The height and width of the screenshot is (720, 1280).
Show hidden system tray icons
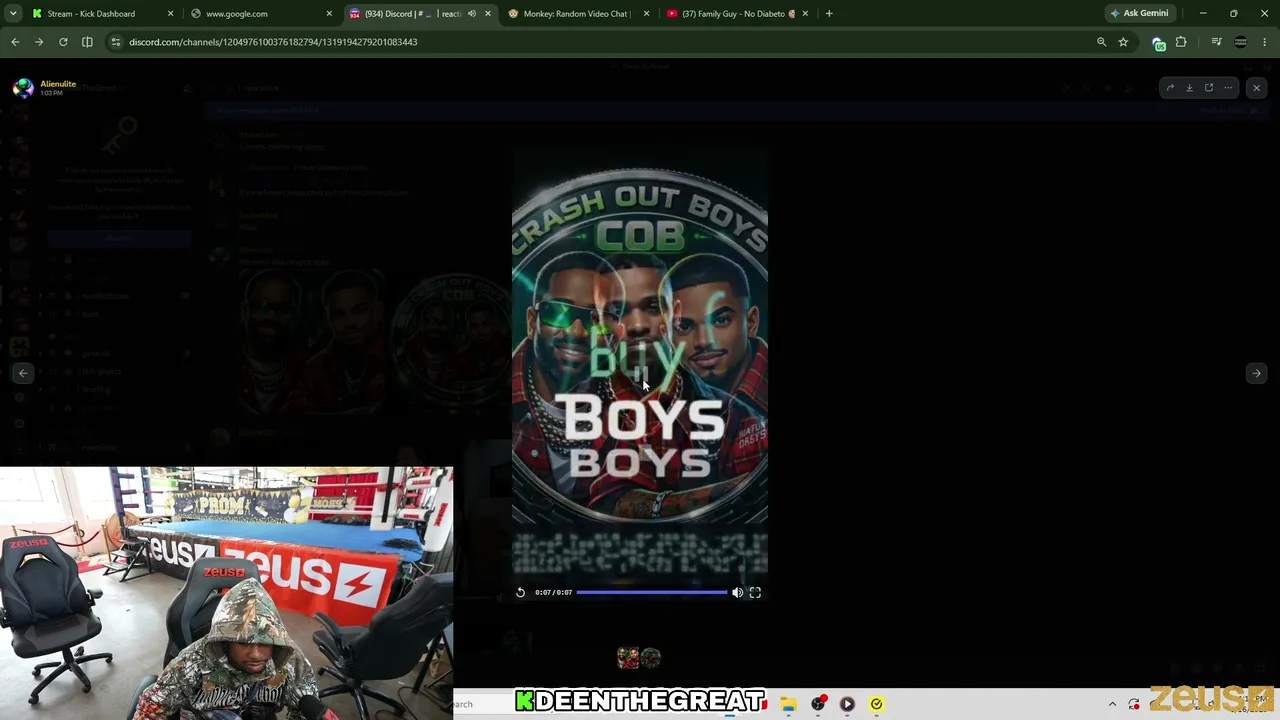(1112, 704)
